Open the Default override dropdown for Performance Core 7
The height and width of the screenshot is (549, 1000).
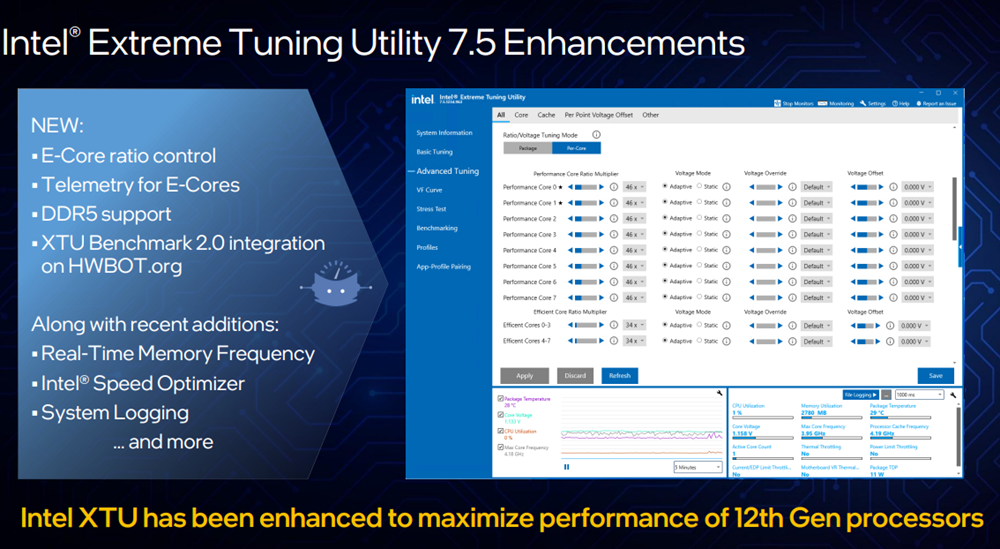click(x=816, y=298)
